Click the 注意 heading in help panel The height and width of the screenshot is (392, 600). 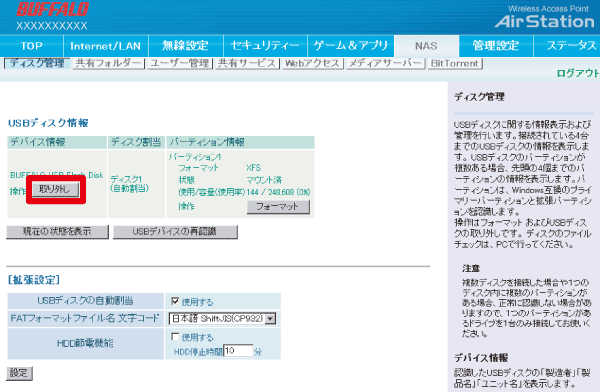coord(471,268)
